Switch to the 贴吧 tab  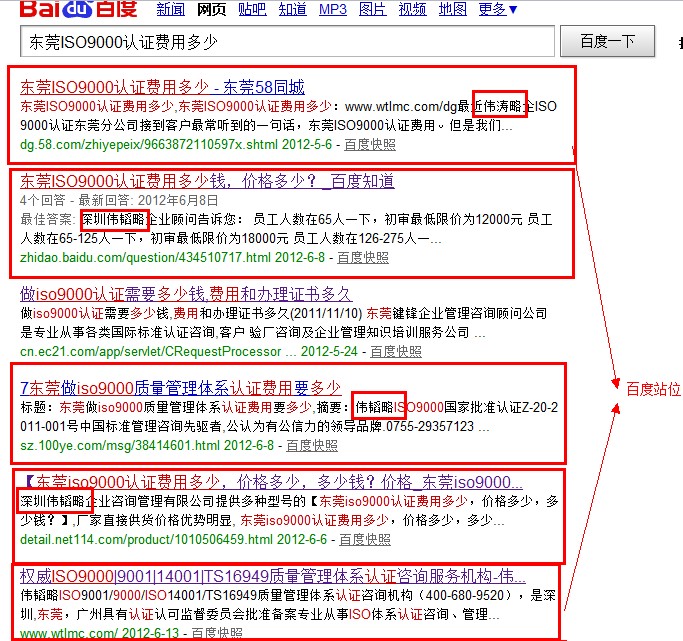[x=252, y=10]
